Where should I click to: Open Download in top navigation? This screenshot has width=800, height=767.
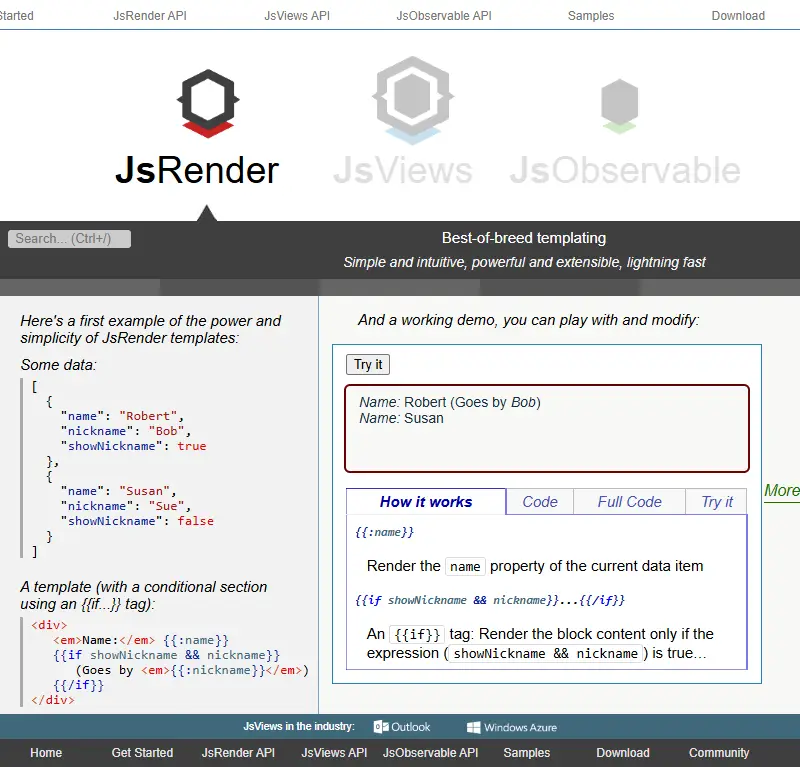pyautogui.click(x=738, y=16)
